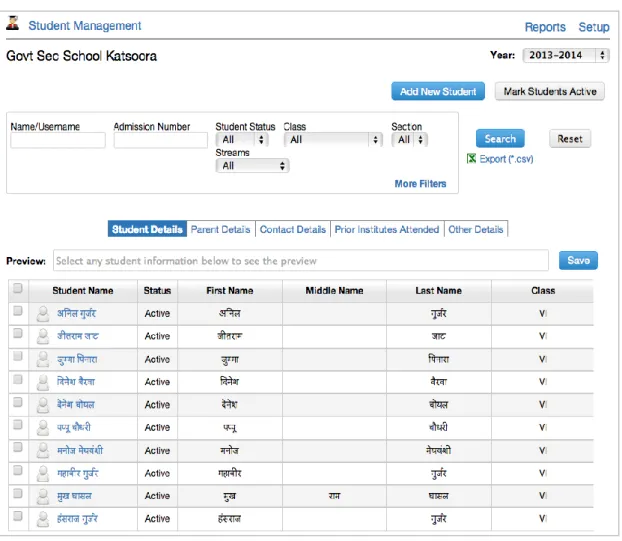Screen dimensions: 622x541
Task: Open Reports link in header
Action: point(545,27)
